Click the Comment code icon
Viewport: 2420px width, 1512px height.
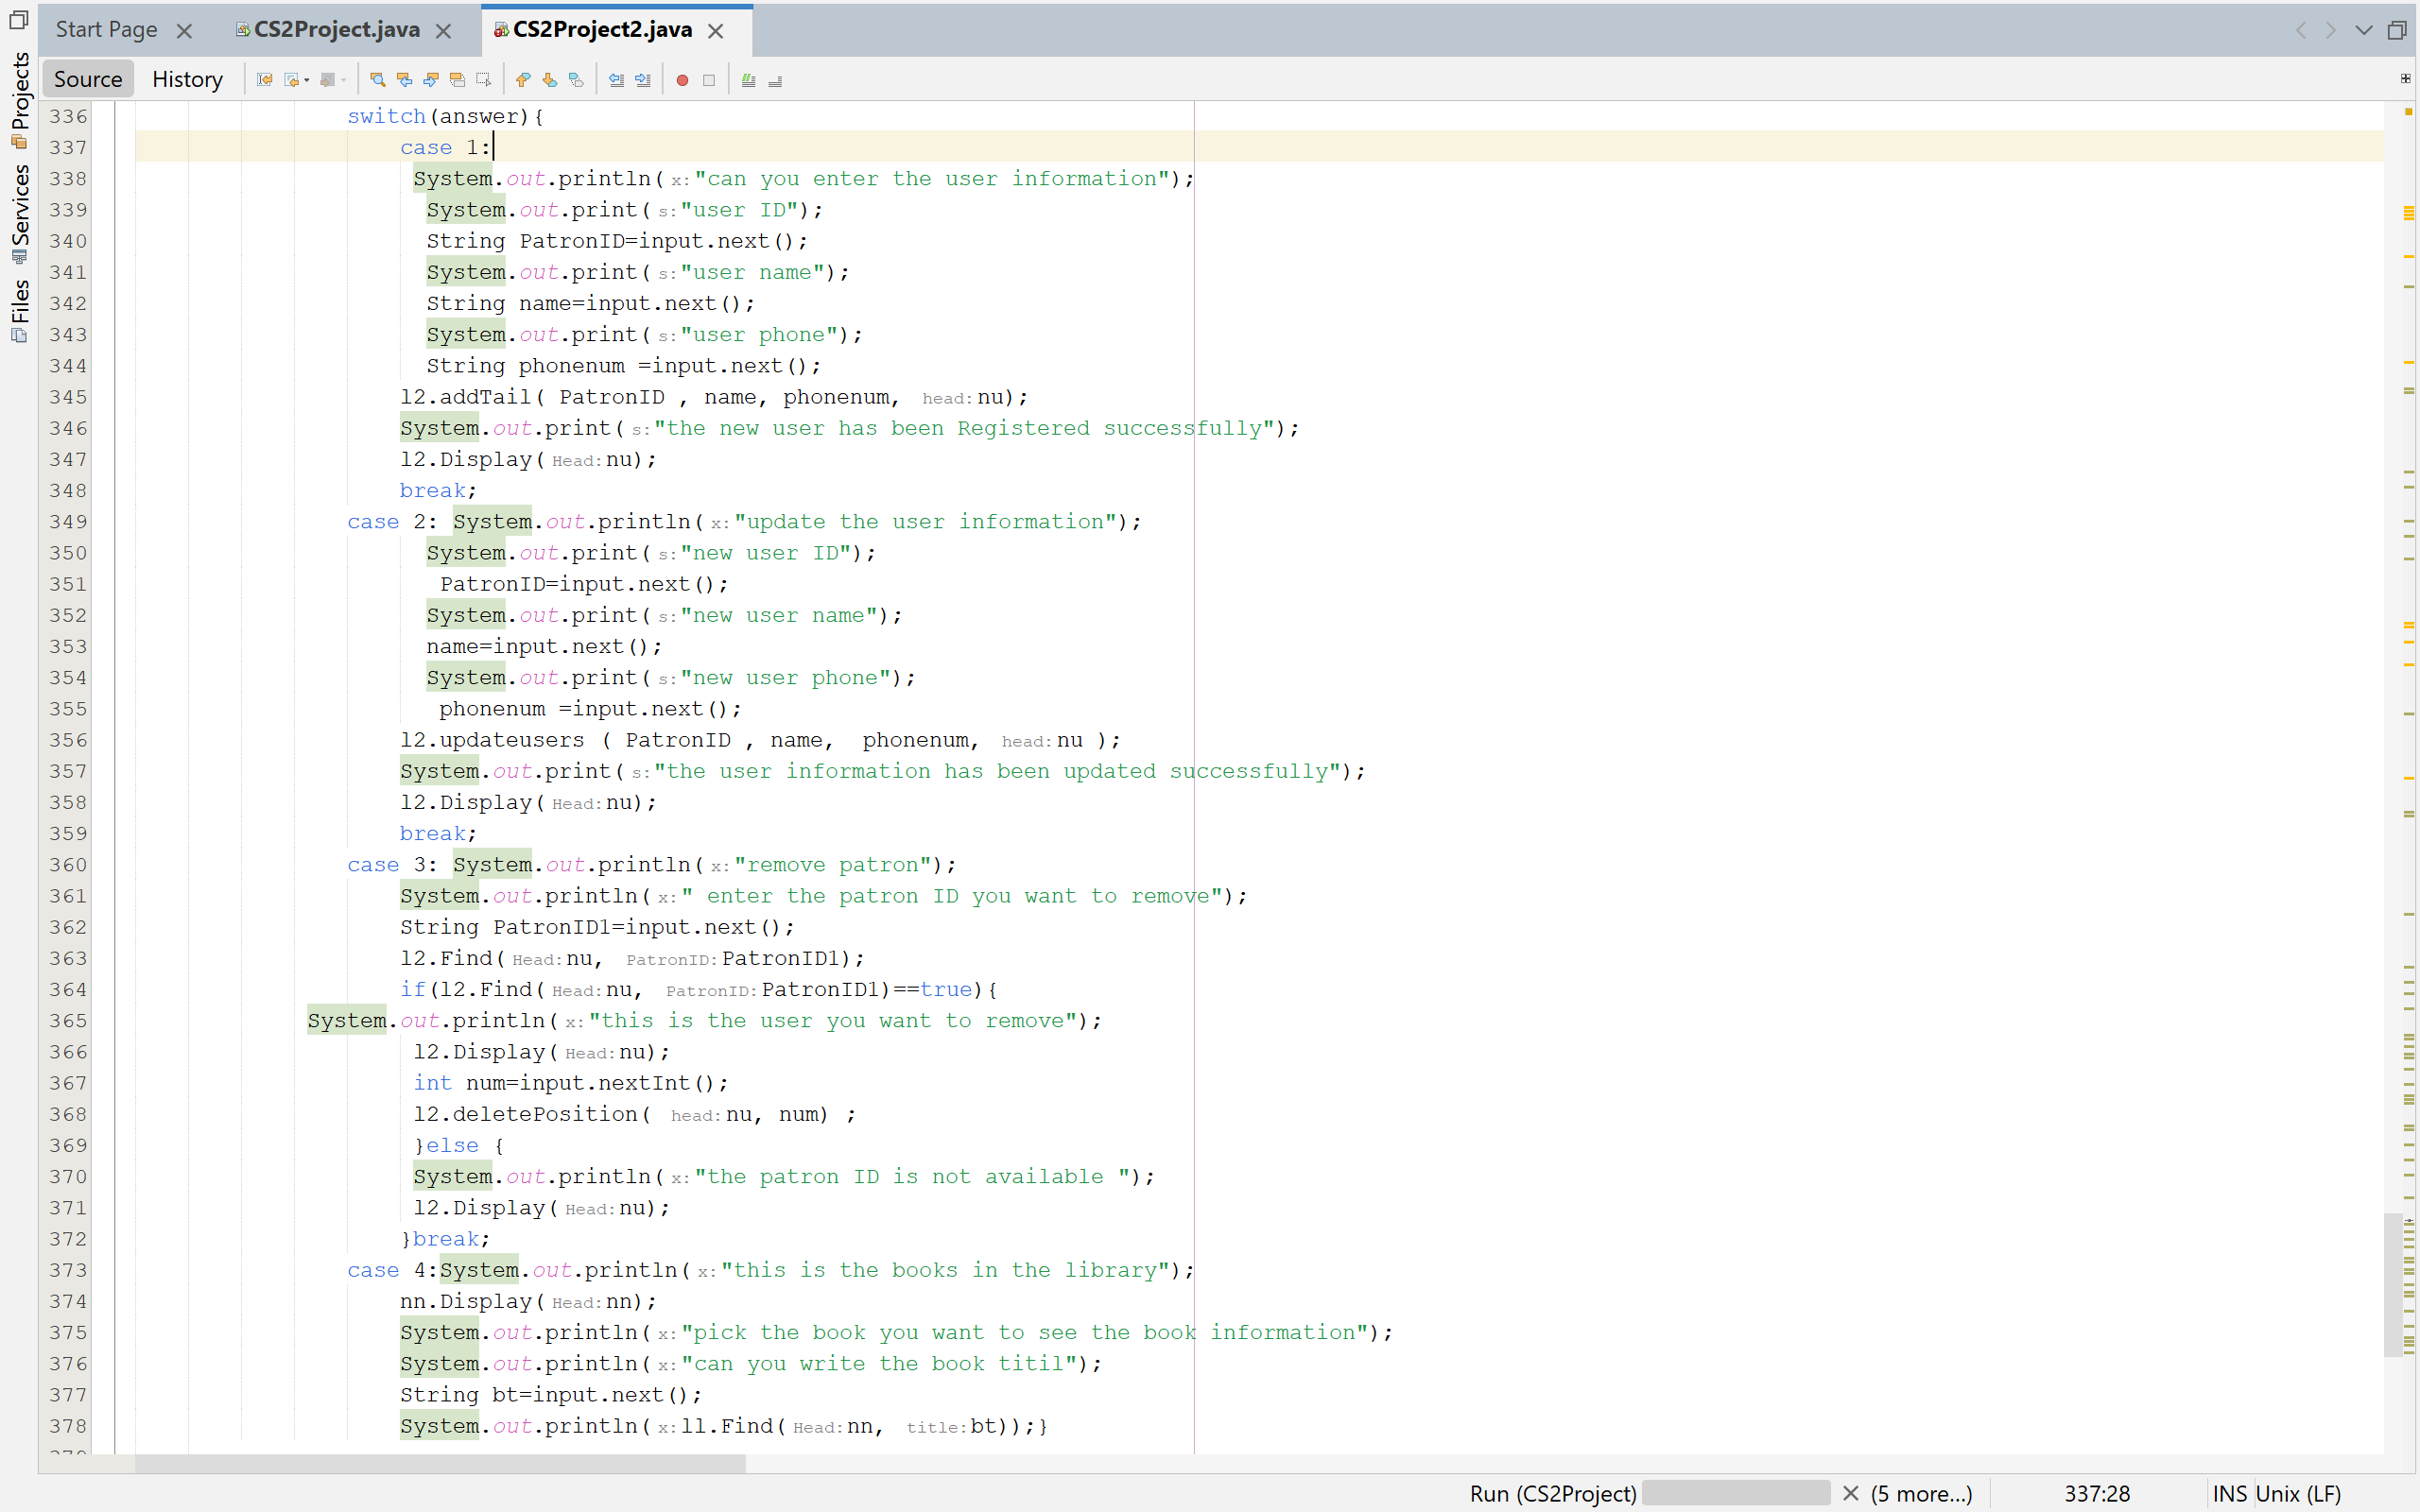point(748,80)
